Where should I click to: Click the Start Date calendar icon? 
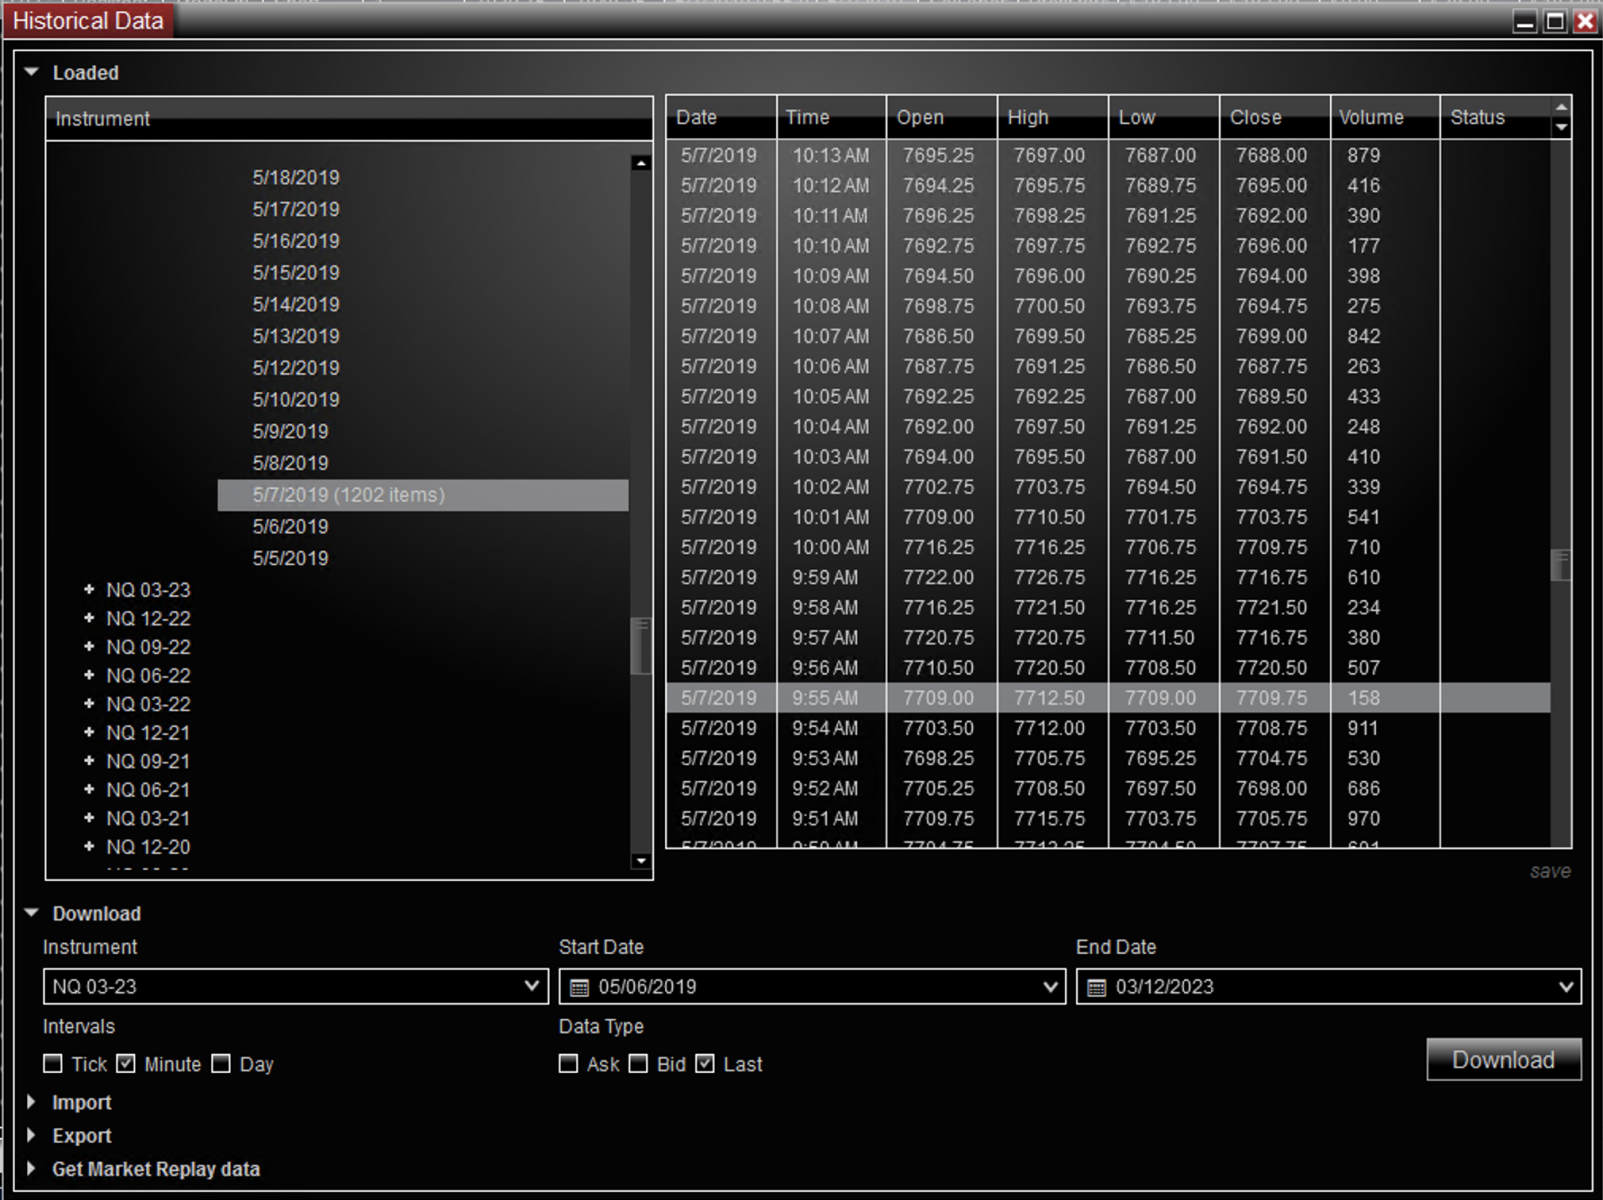(x=579, y=988)
